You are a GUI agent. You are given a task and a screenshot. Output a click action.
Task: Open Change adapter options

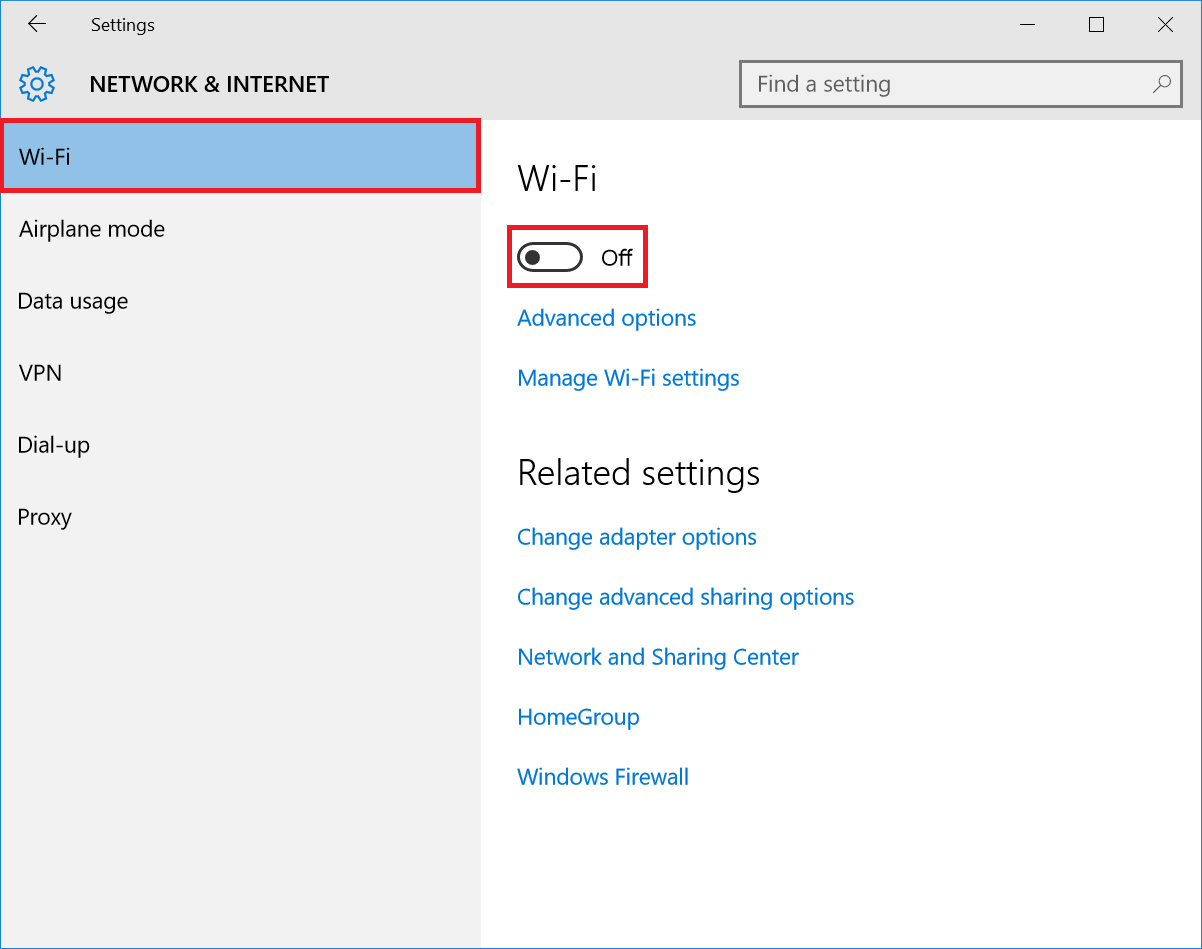[636, 537]
